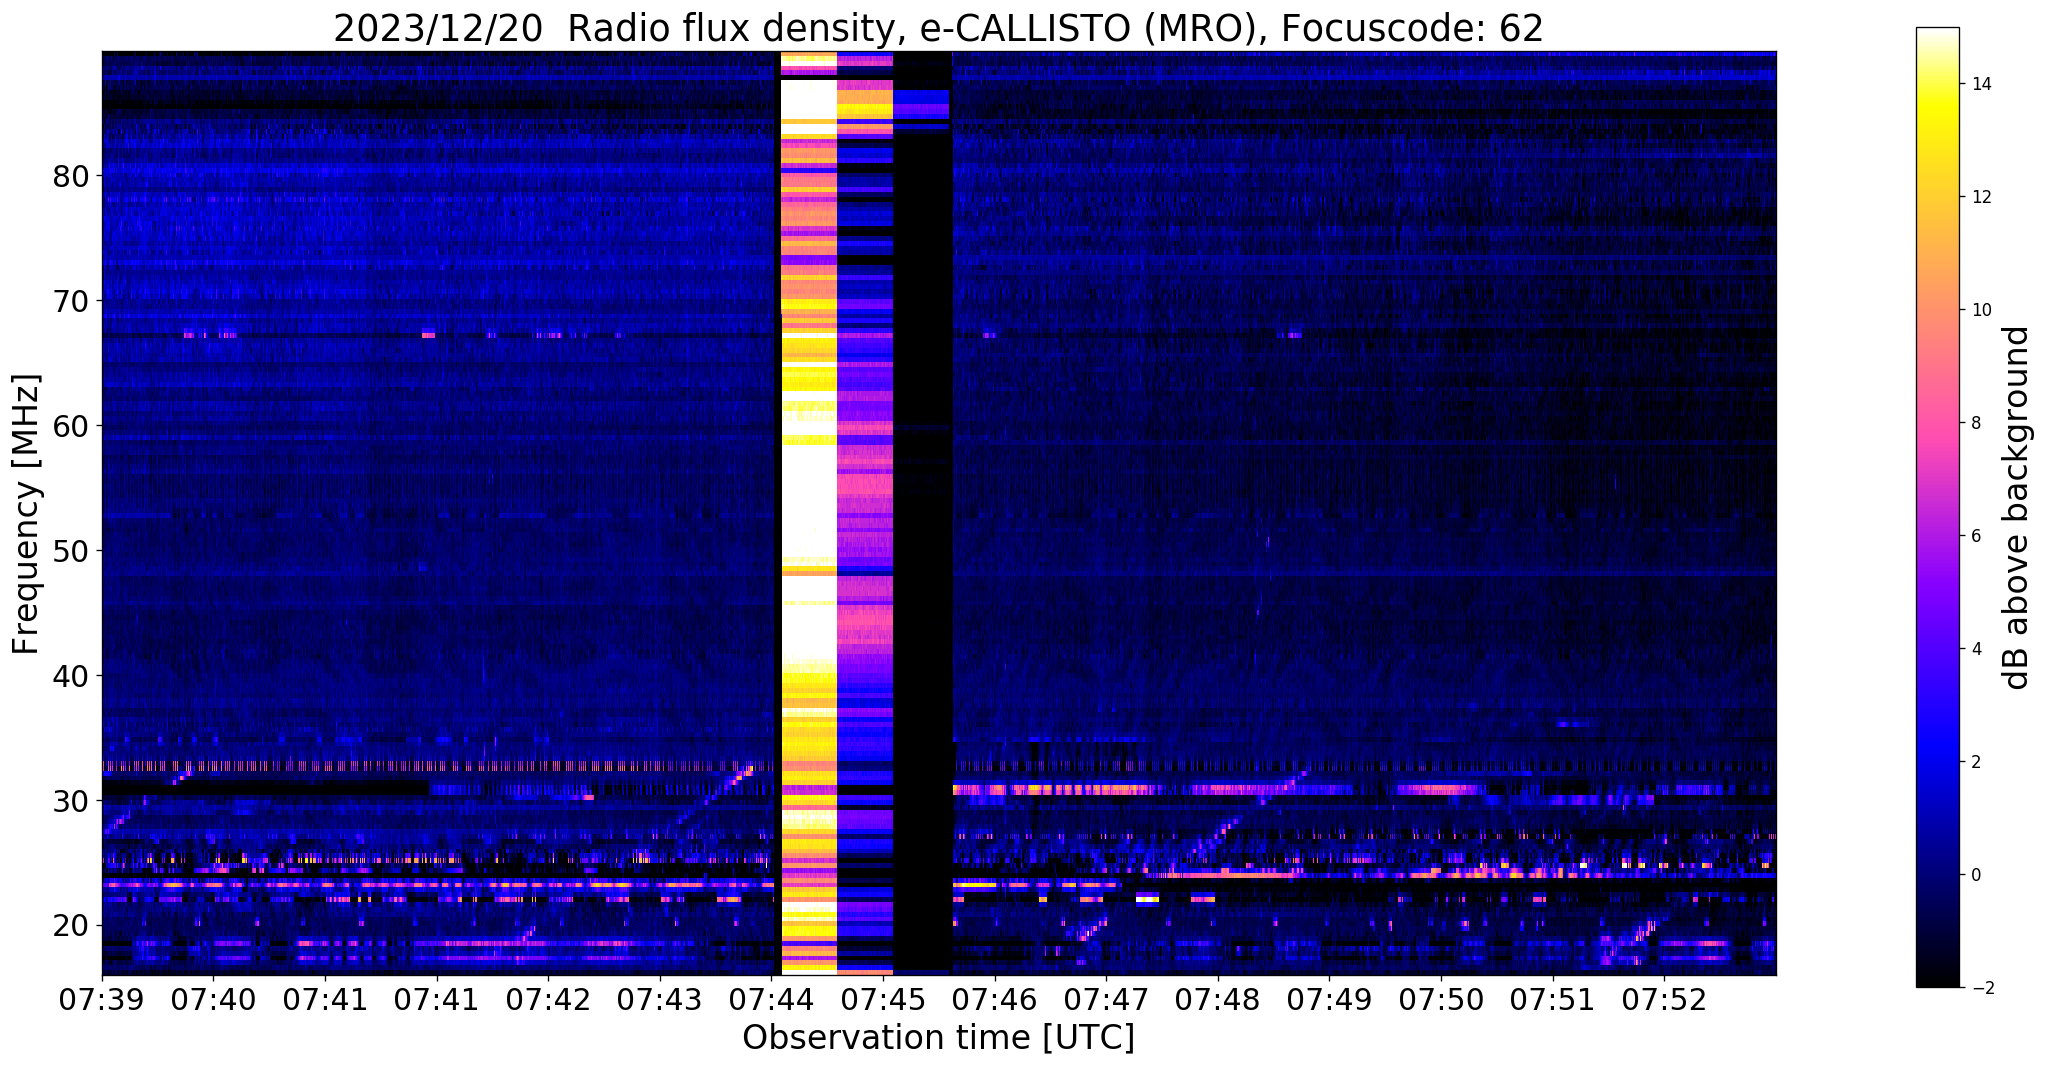Screen dimensions: 2047x1067
Task: Select the 70 MHz frequency tick label
Action: 71,301
